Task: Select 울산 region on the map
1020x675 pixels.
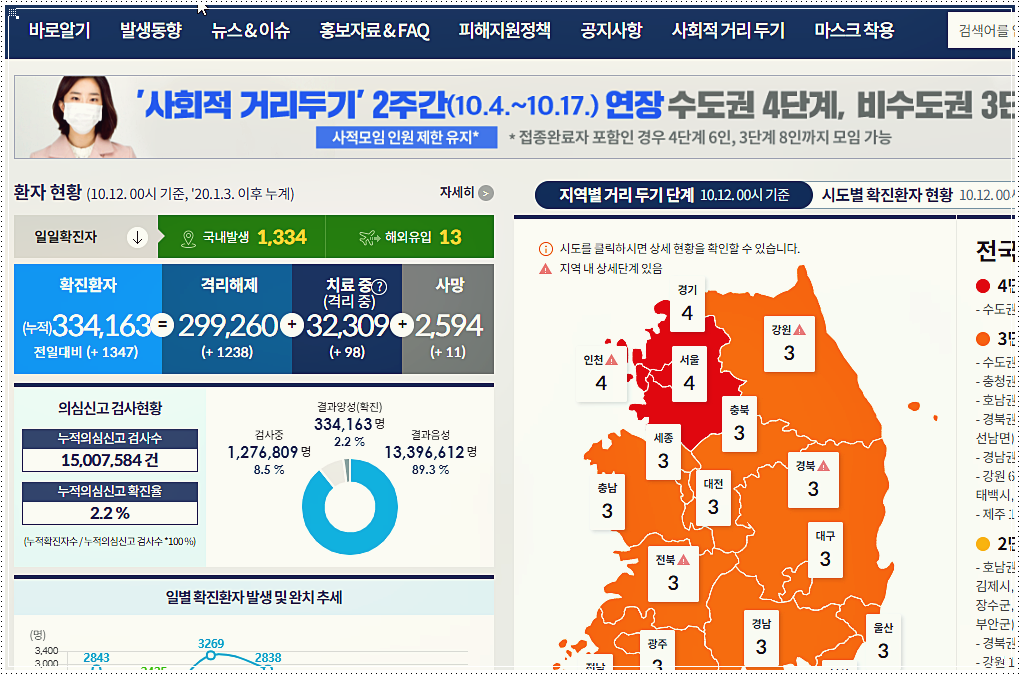Action: 883,642
